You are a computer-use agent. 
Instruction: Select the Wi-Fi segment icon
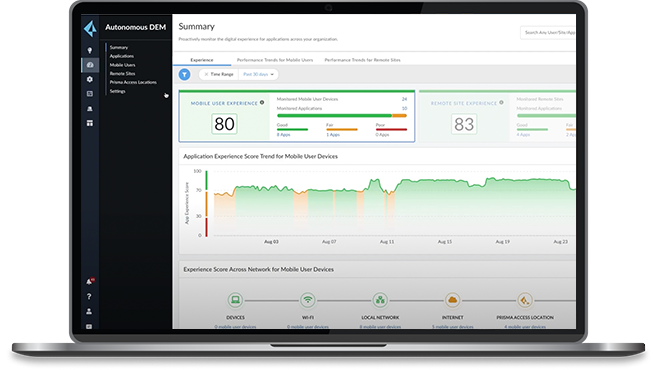308,300
